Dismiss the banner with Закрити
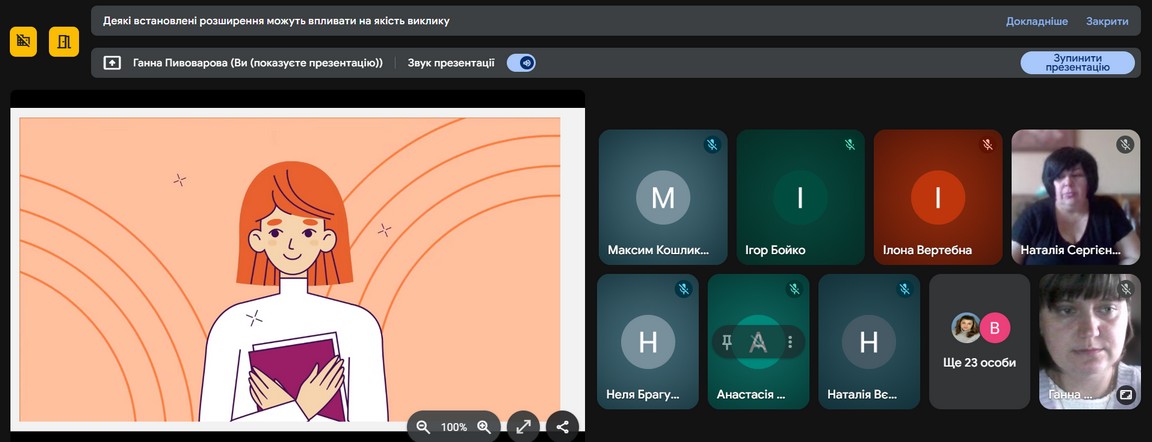This screenshot has width=1152, height=442. tap(1107, 21)
